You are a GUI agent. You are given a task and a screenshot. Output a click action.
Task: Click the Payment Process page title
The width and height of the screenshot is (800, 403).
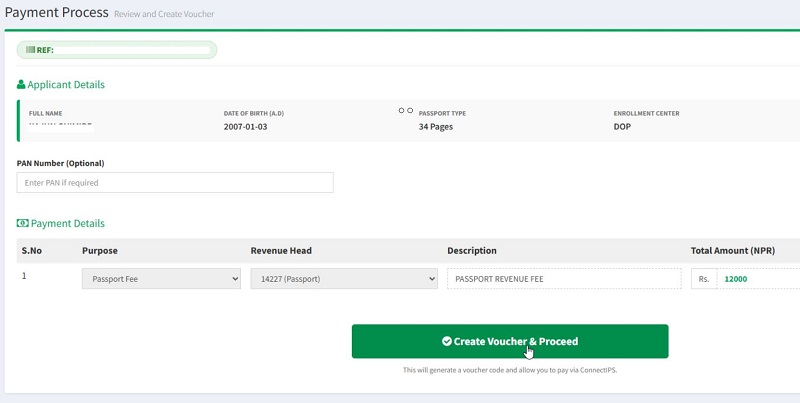57,12
